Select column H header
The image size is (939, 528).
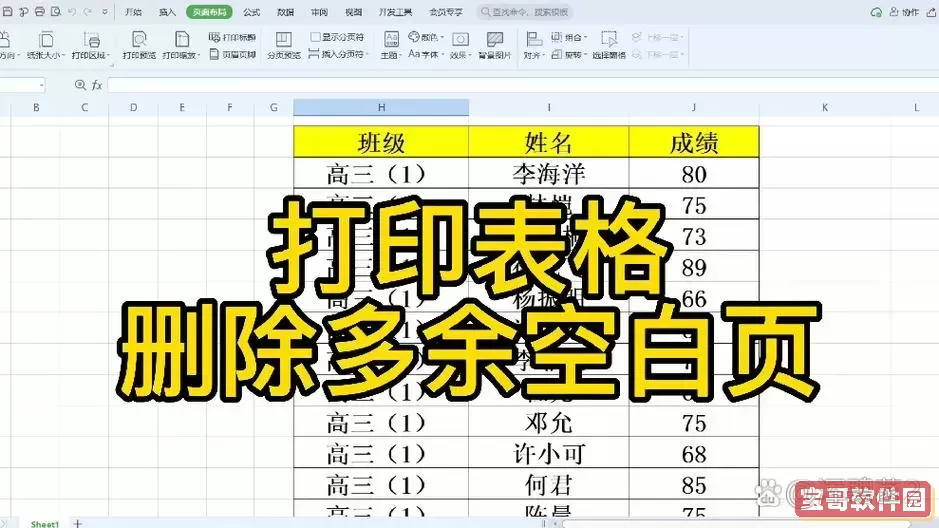[x=381, y=108]
